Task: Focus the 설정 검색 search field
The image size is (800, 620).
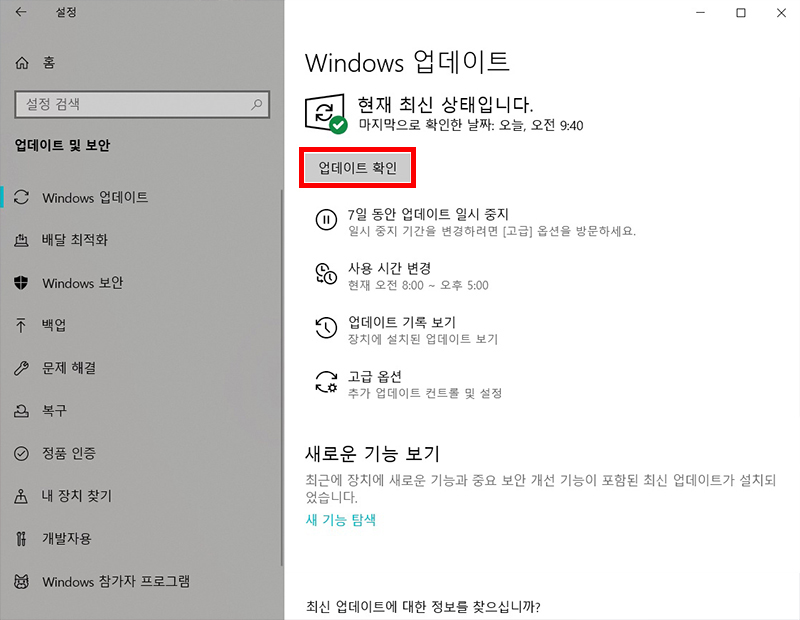Action: click(142, 105)
